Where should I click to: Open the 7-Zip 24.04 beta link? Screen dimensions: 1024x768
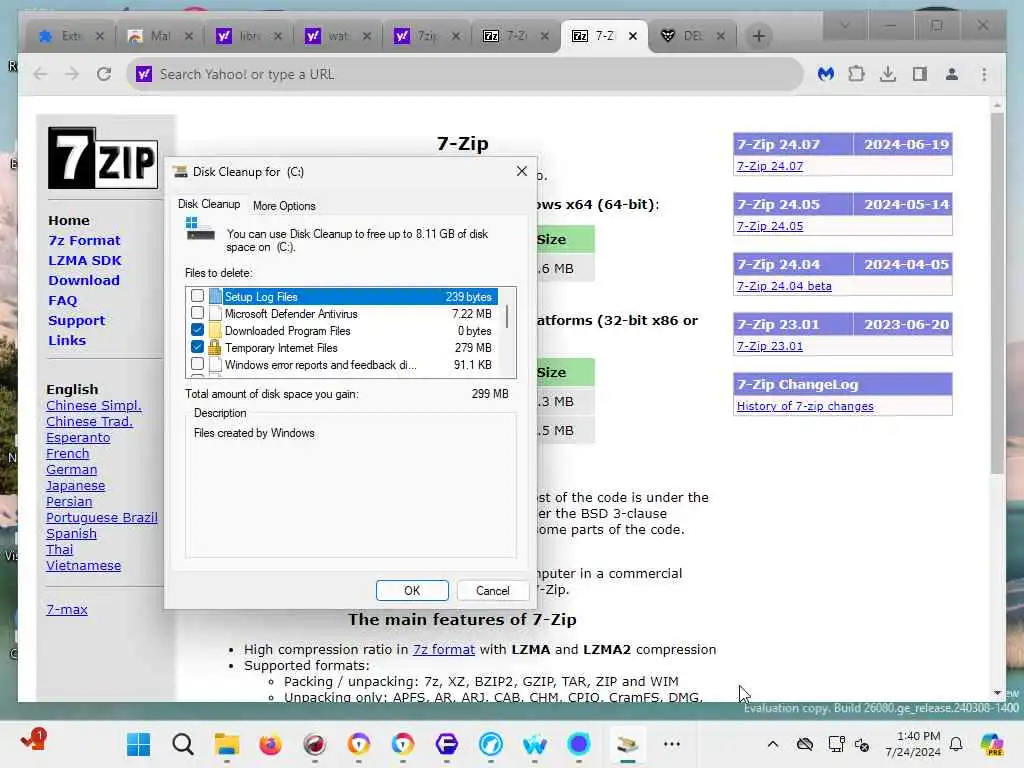(784, 286)
